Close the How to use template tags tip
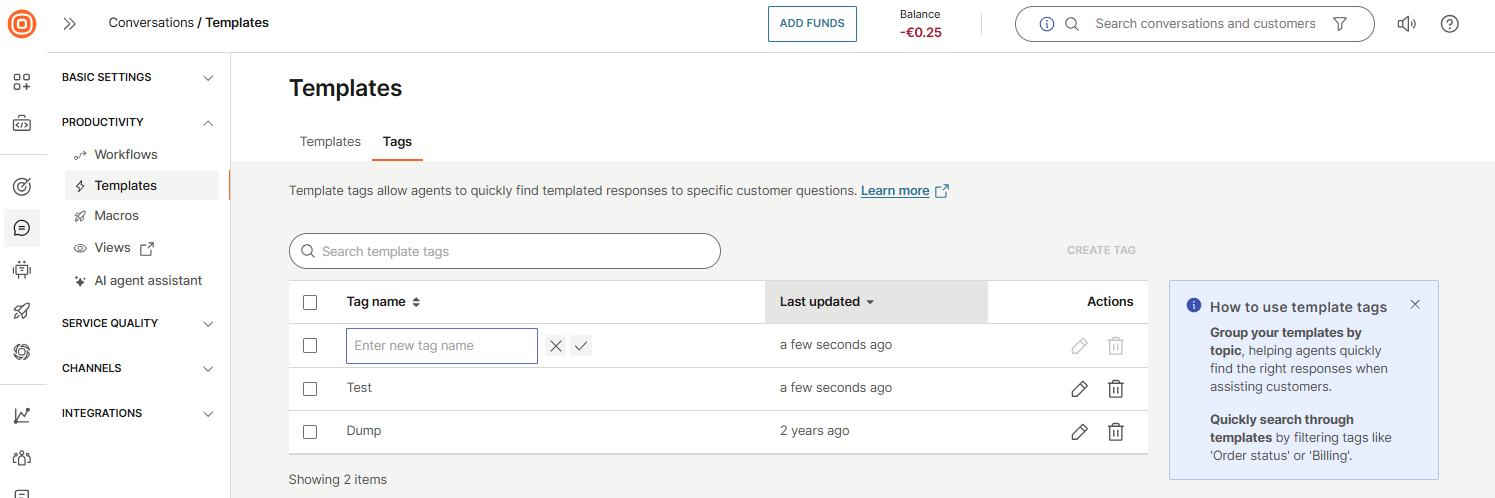The image size is (1495, 498). [x=1414, y=304]
